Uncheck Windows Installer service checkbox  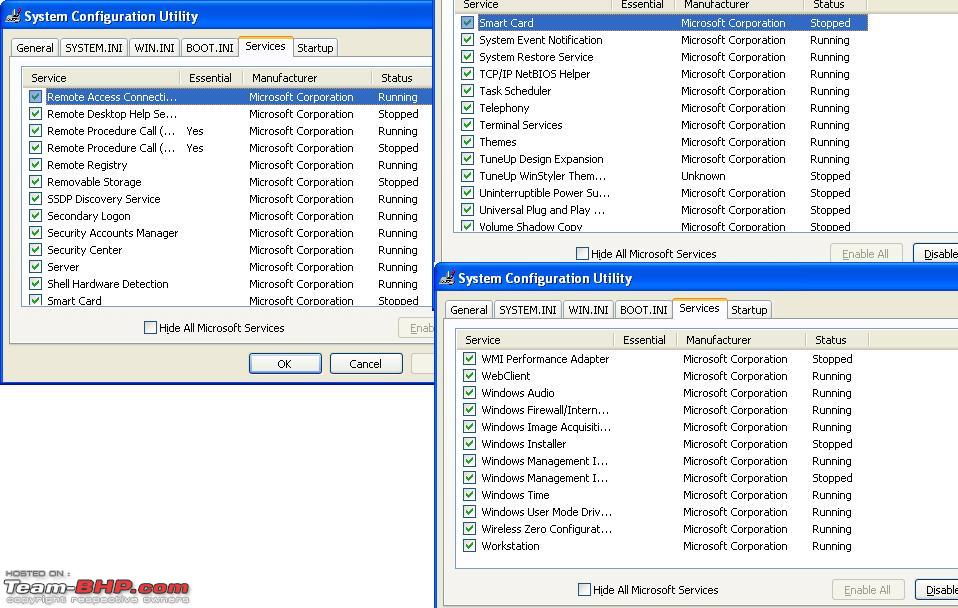(469, 444)
